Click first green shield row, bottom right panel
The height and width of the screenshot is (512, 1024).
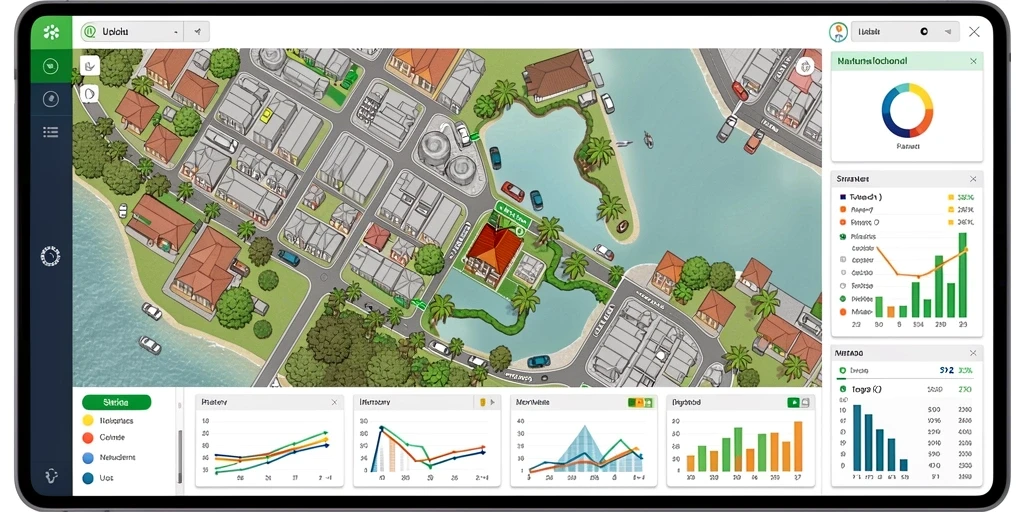click(x=906, y=370)
